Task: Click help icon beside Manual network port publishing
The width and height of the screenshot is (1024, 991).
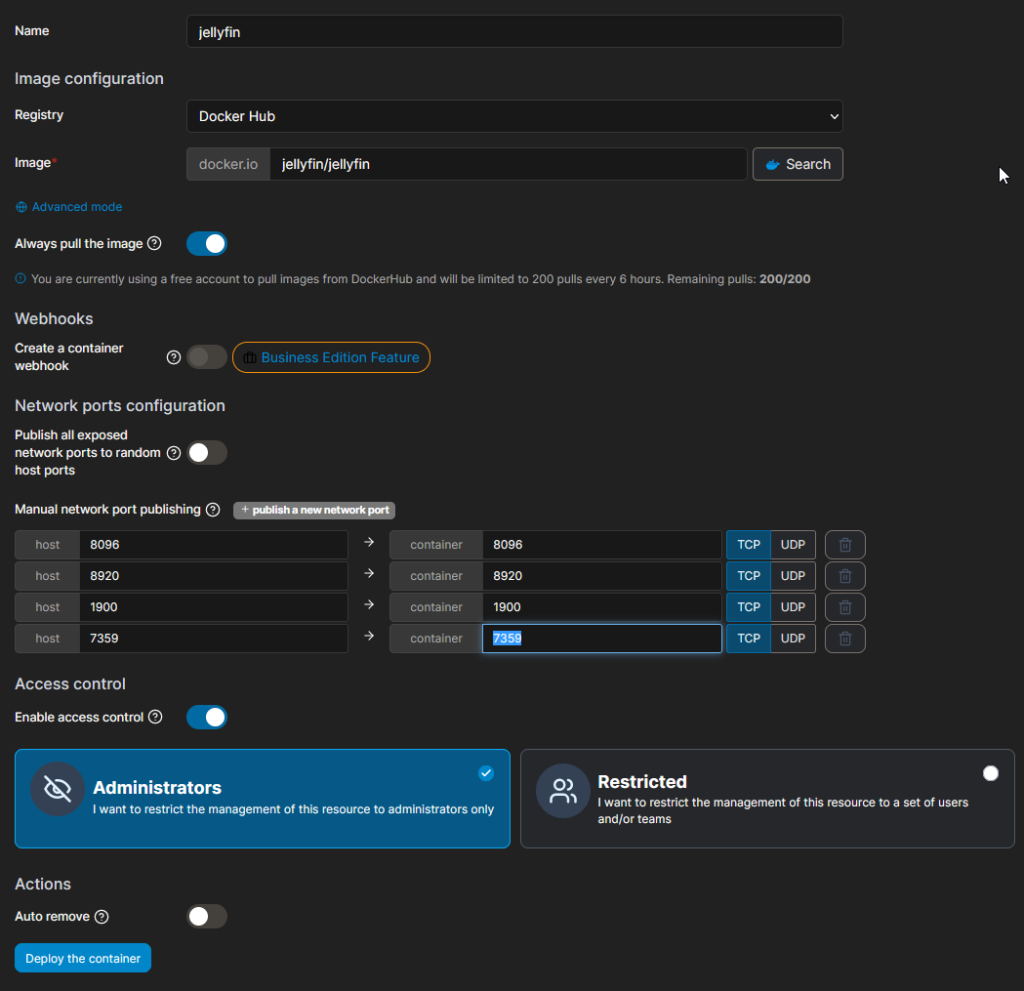Action: coord(213,510)
